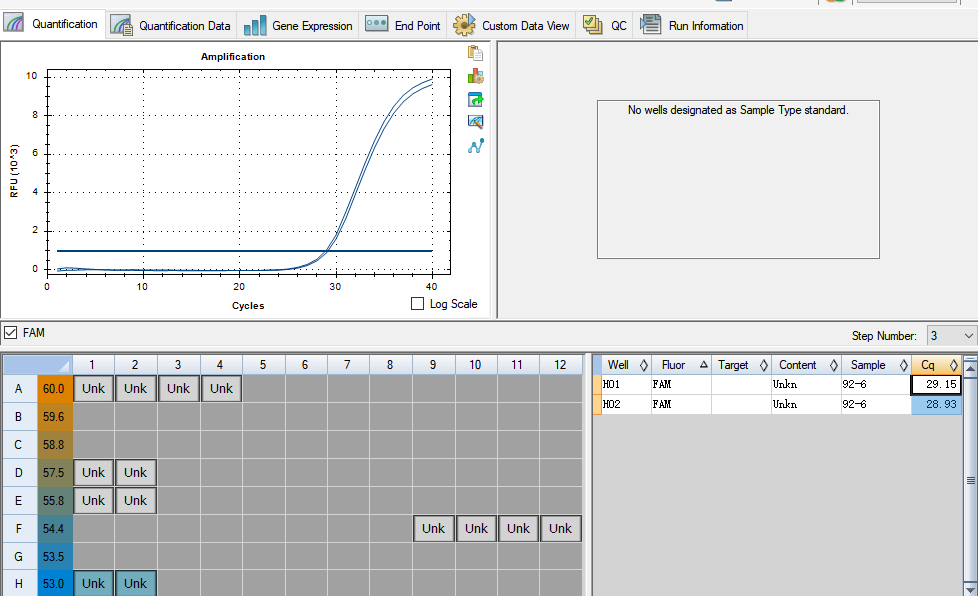Select well A4 Unk in plate grid
This screenshot has width=978, height=596.
pos(221,388)
